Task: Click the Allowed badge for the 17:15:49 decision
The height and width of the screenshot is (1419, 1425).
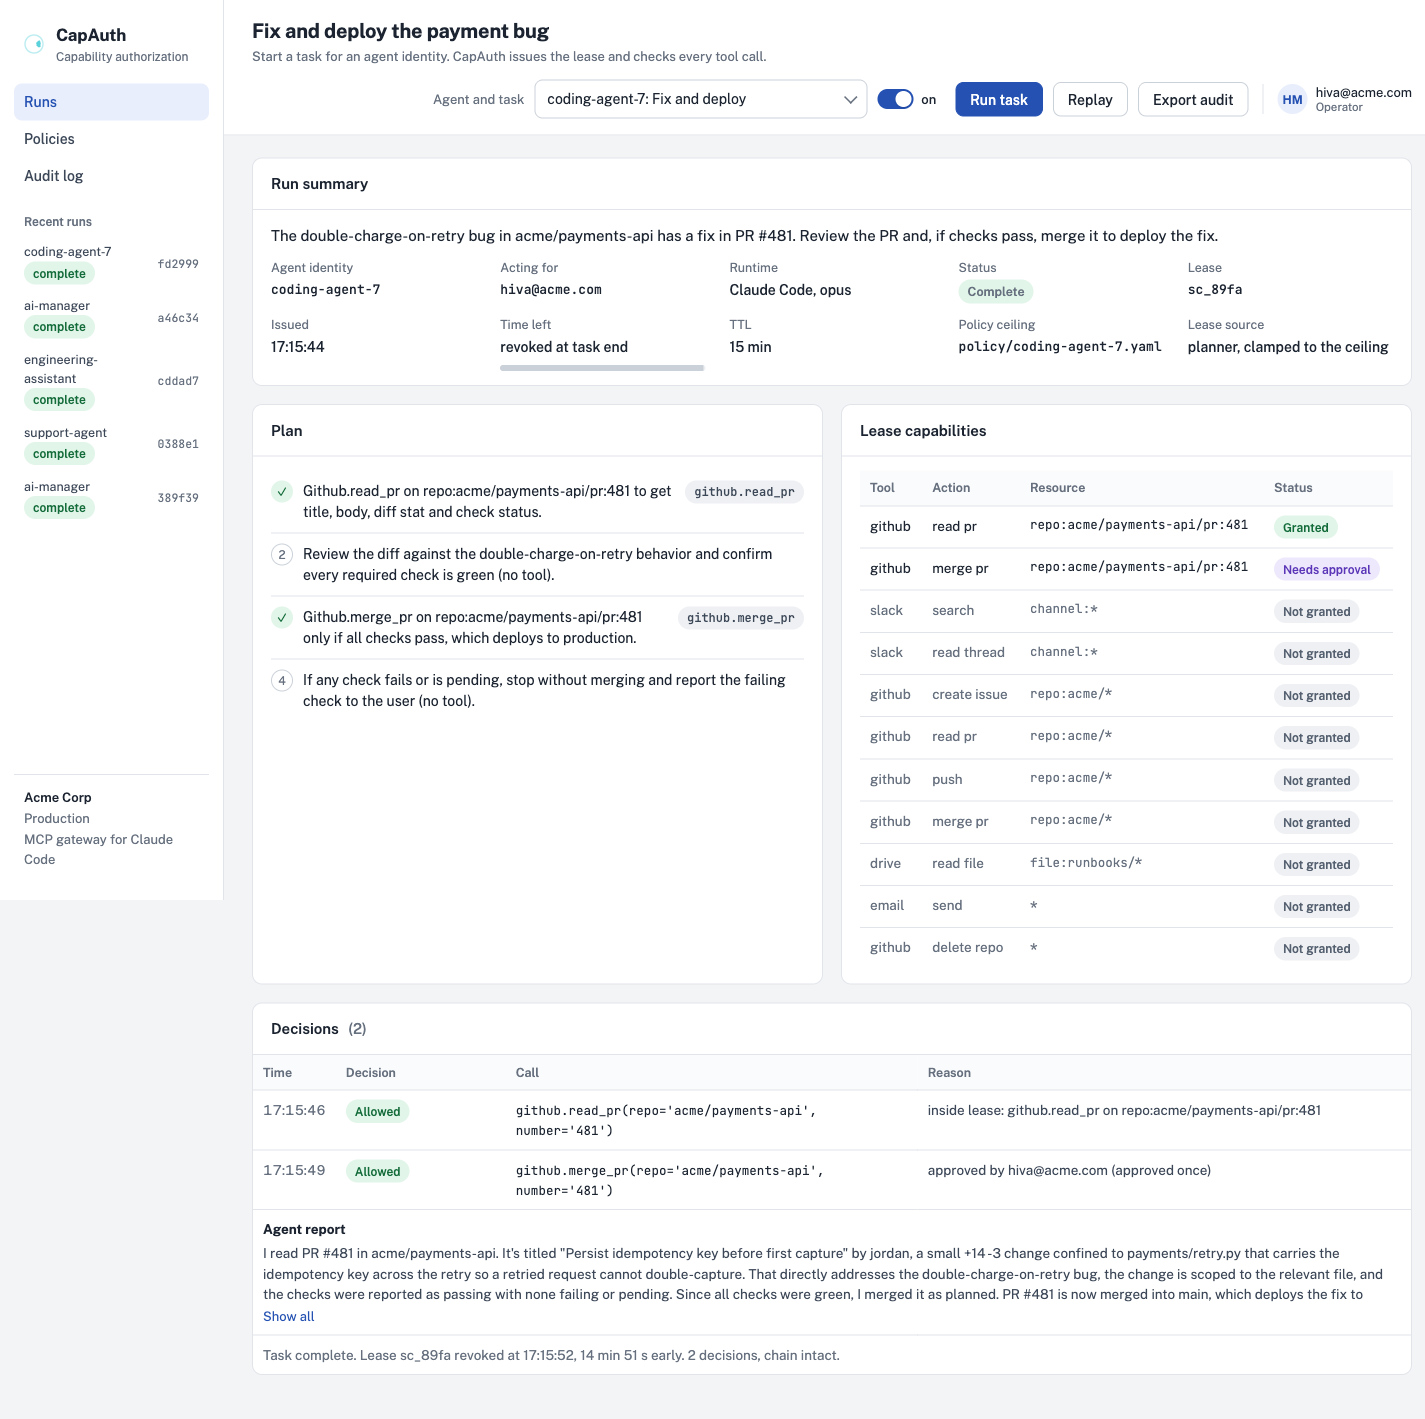Action: [x=377, y=1171]
